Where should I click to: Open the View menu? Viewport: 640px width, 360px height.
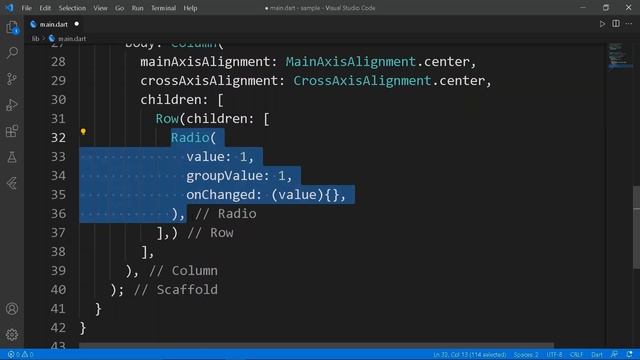coord(100,8)
